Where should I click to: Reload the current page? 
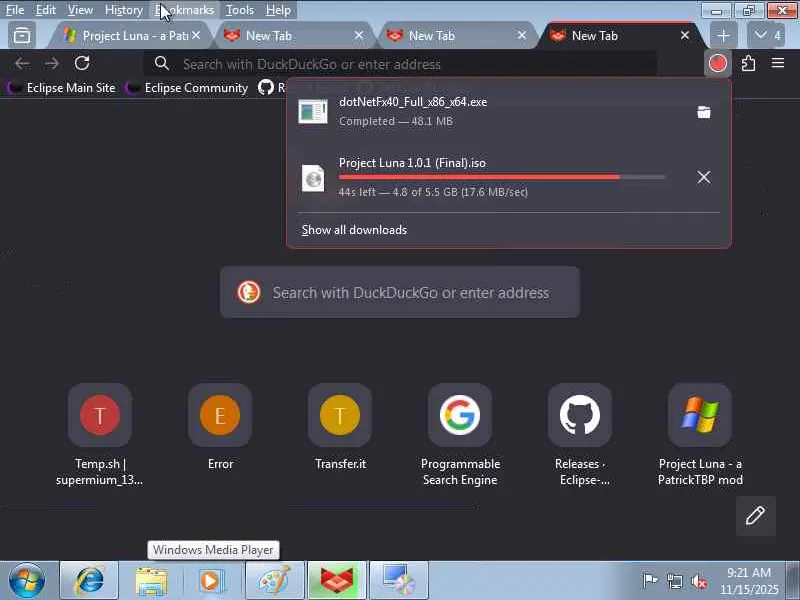pyautogui.click(x=82, y=63)
